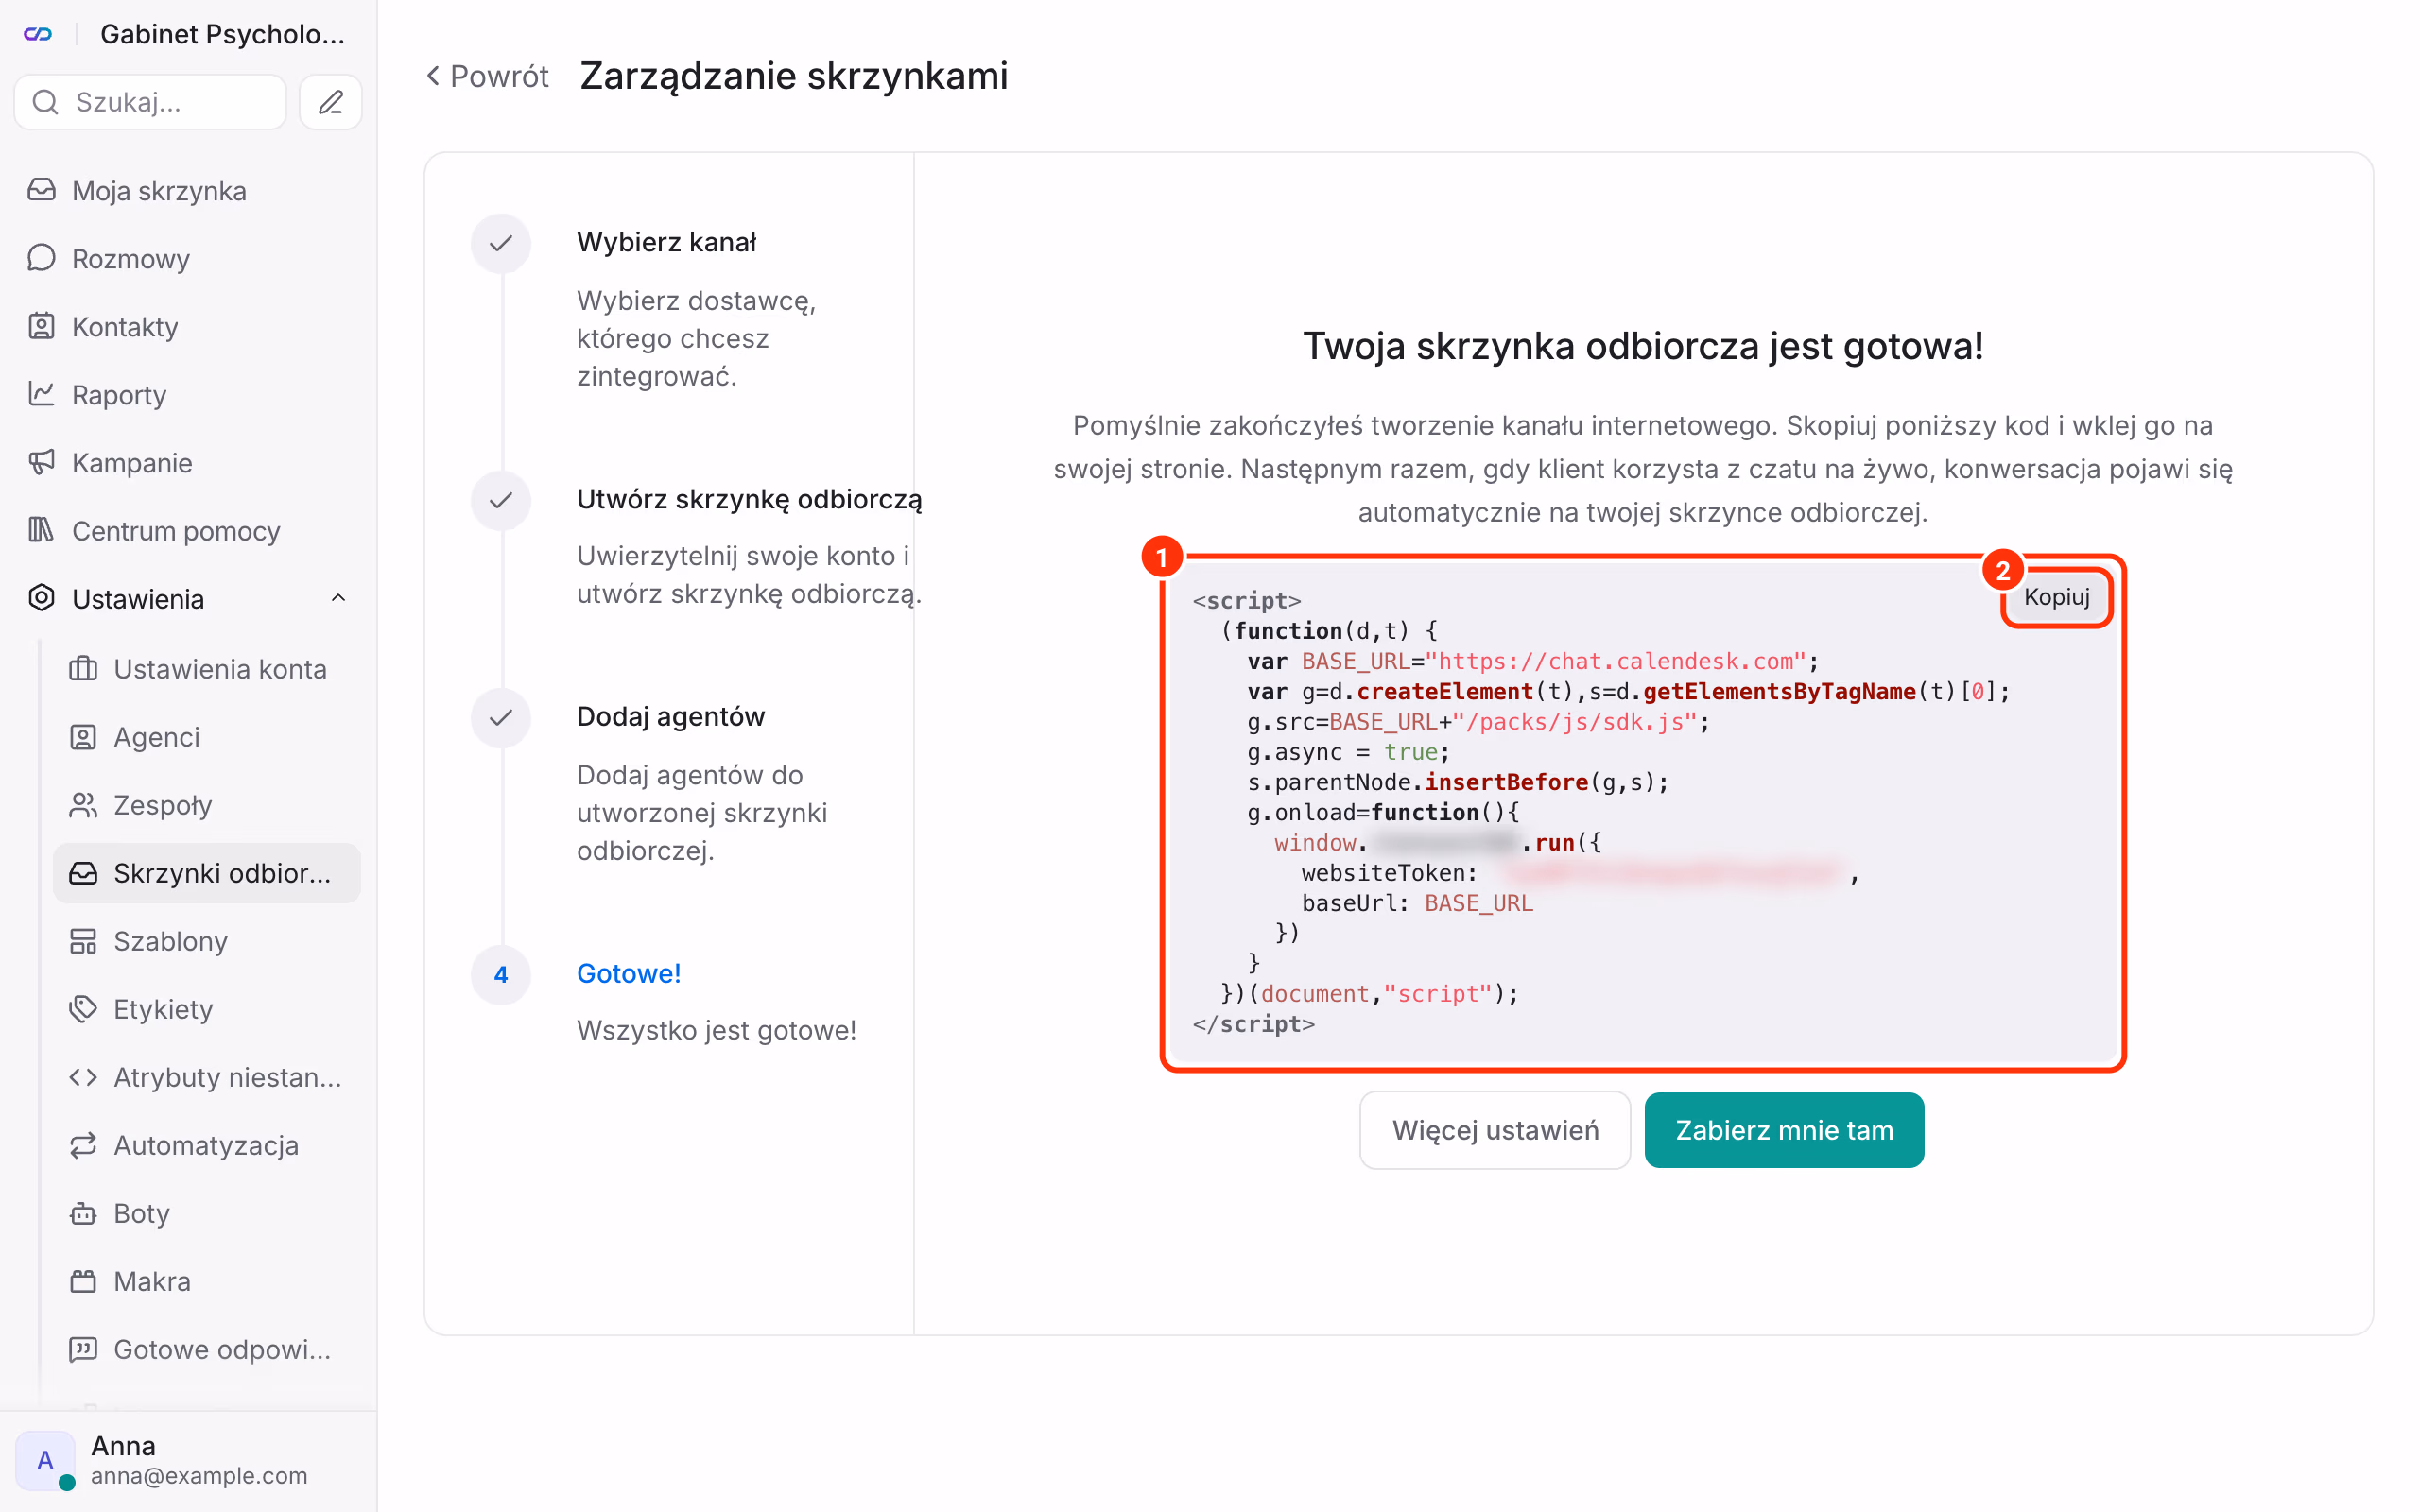Viewport: 2420px width, 1512px height.
Task: Click step Dodaj agentów checkmark
Action: pos(501,717)
